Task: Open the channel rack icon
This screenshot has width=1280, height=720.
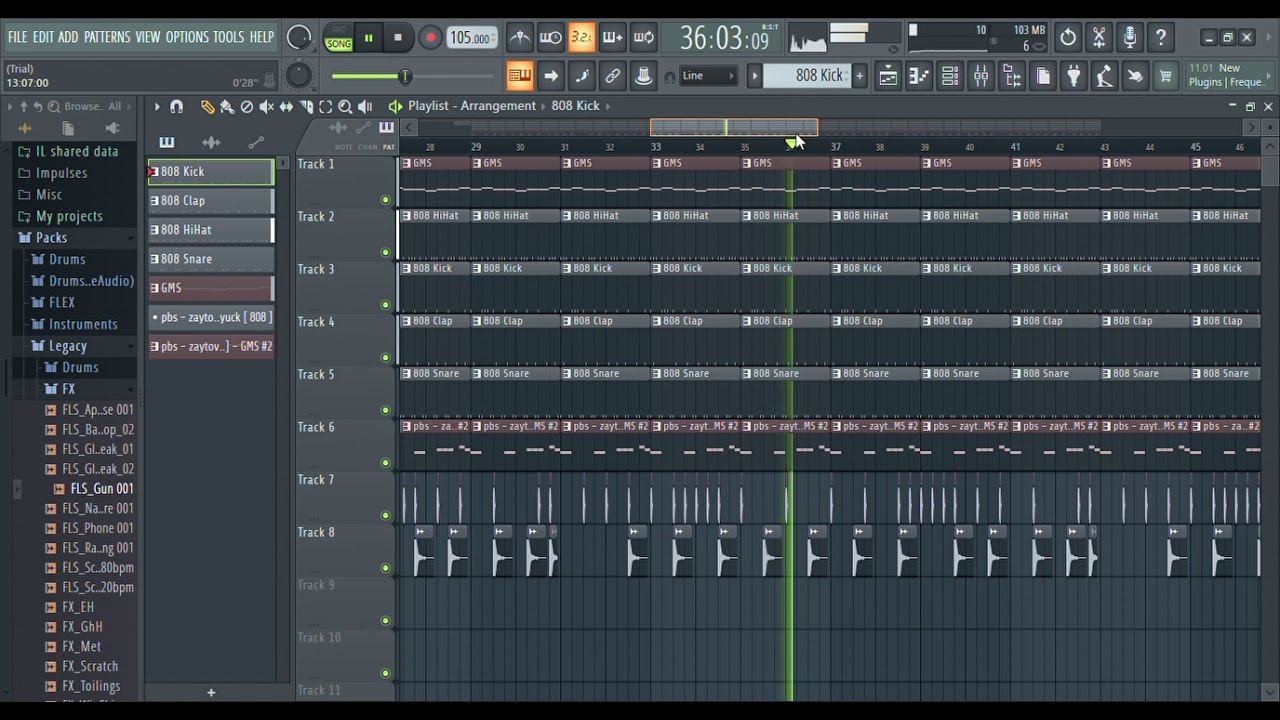Action: [x=950, y=76]
